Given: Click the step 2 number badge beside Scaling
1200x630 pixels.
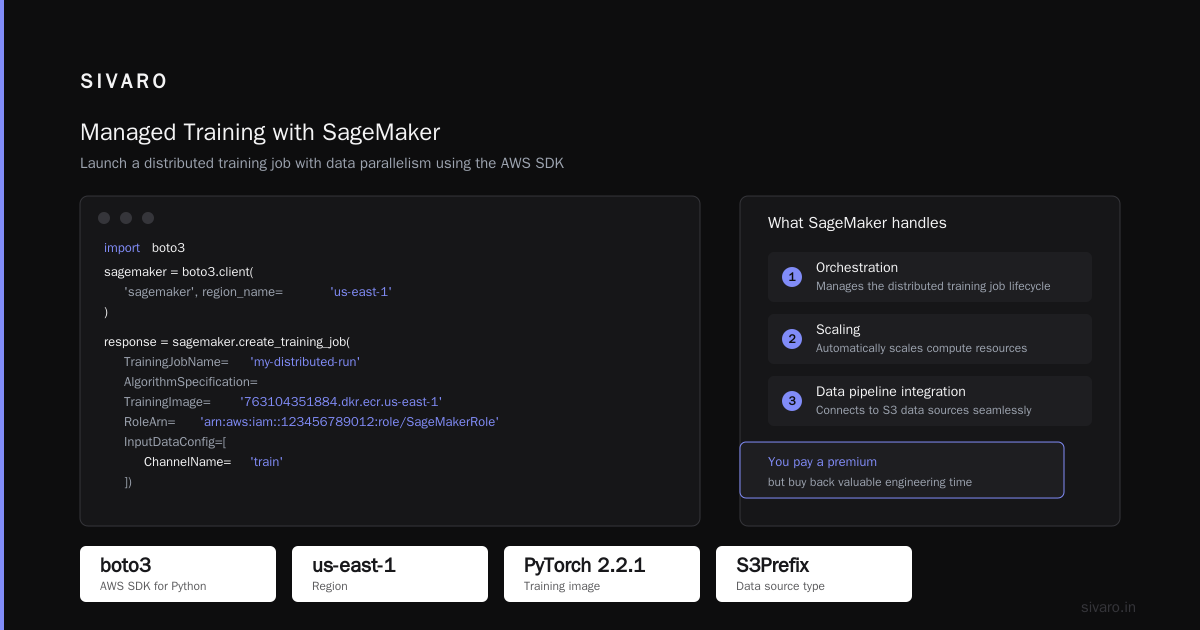Looking at the screenshot, I should [x=792, y=339].
